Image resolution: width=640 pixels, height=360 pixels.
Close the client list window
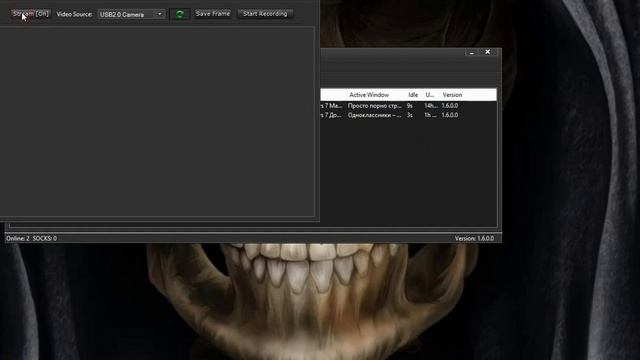(487, 52)
